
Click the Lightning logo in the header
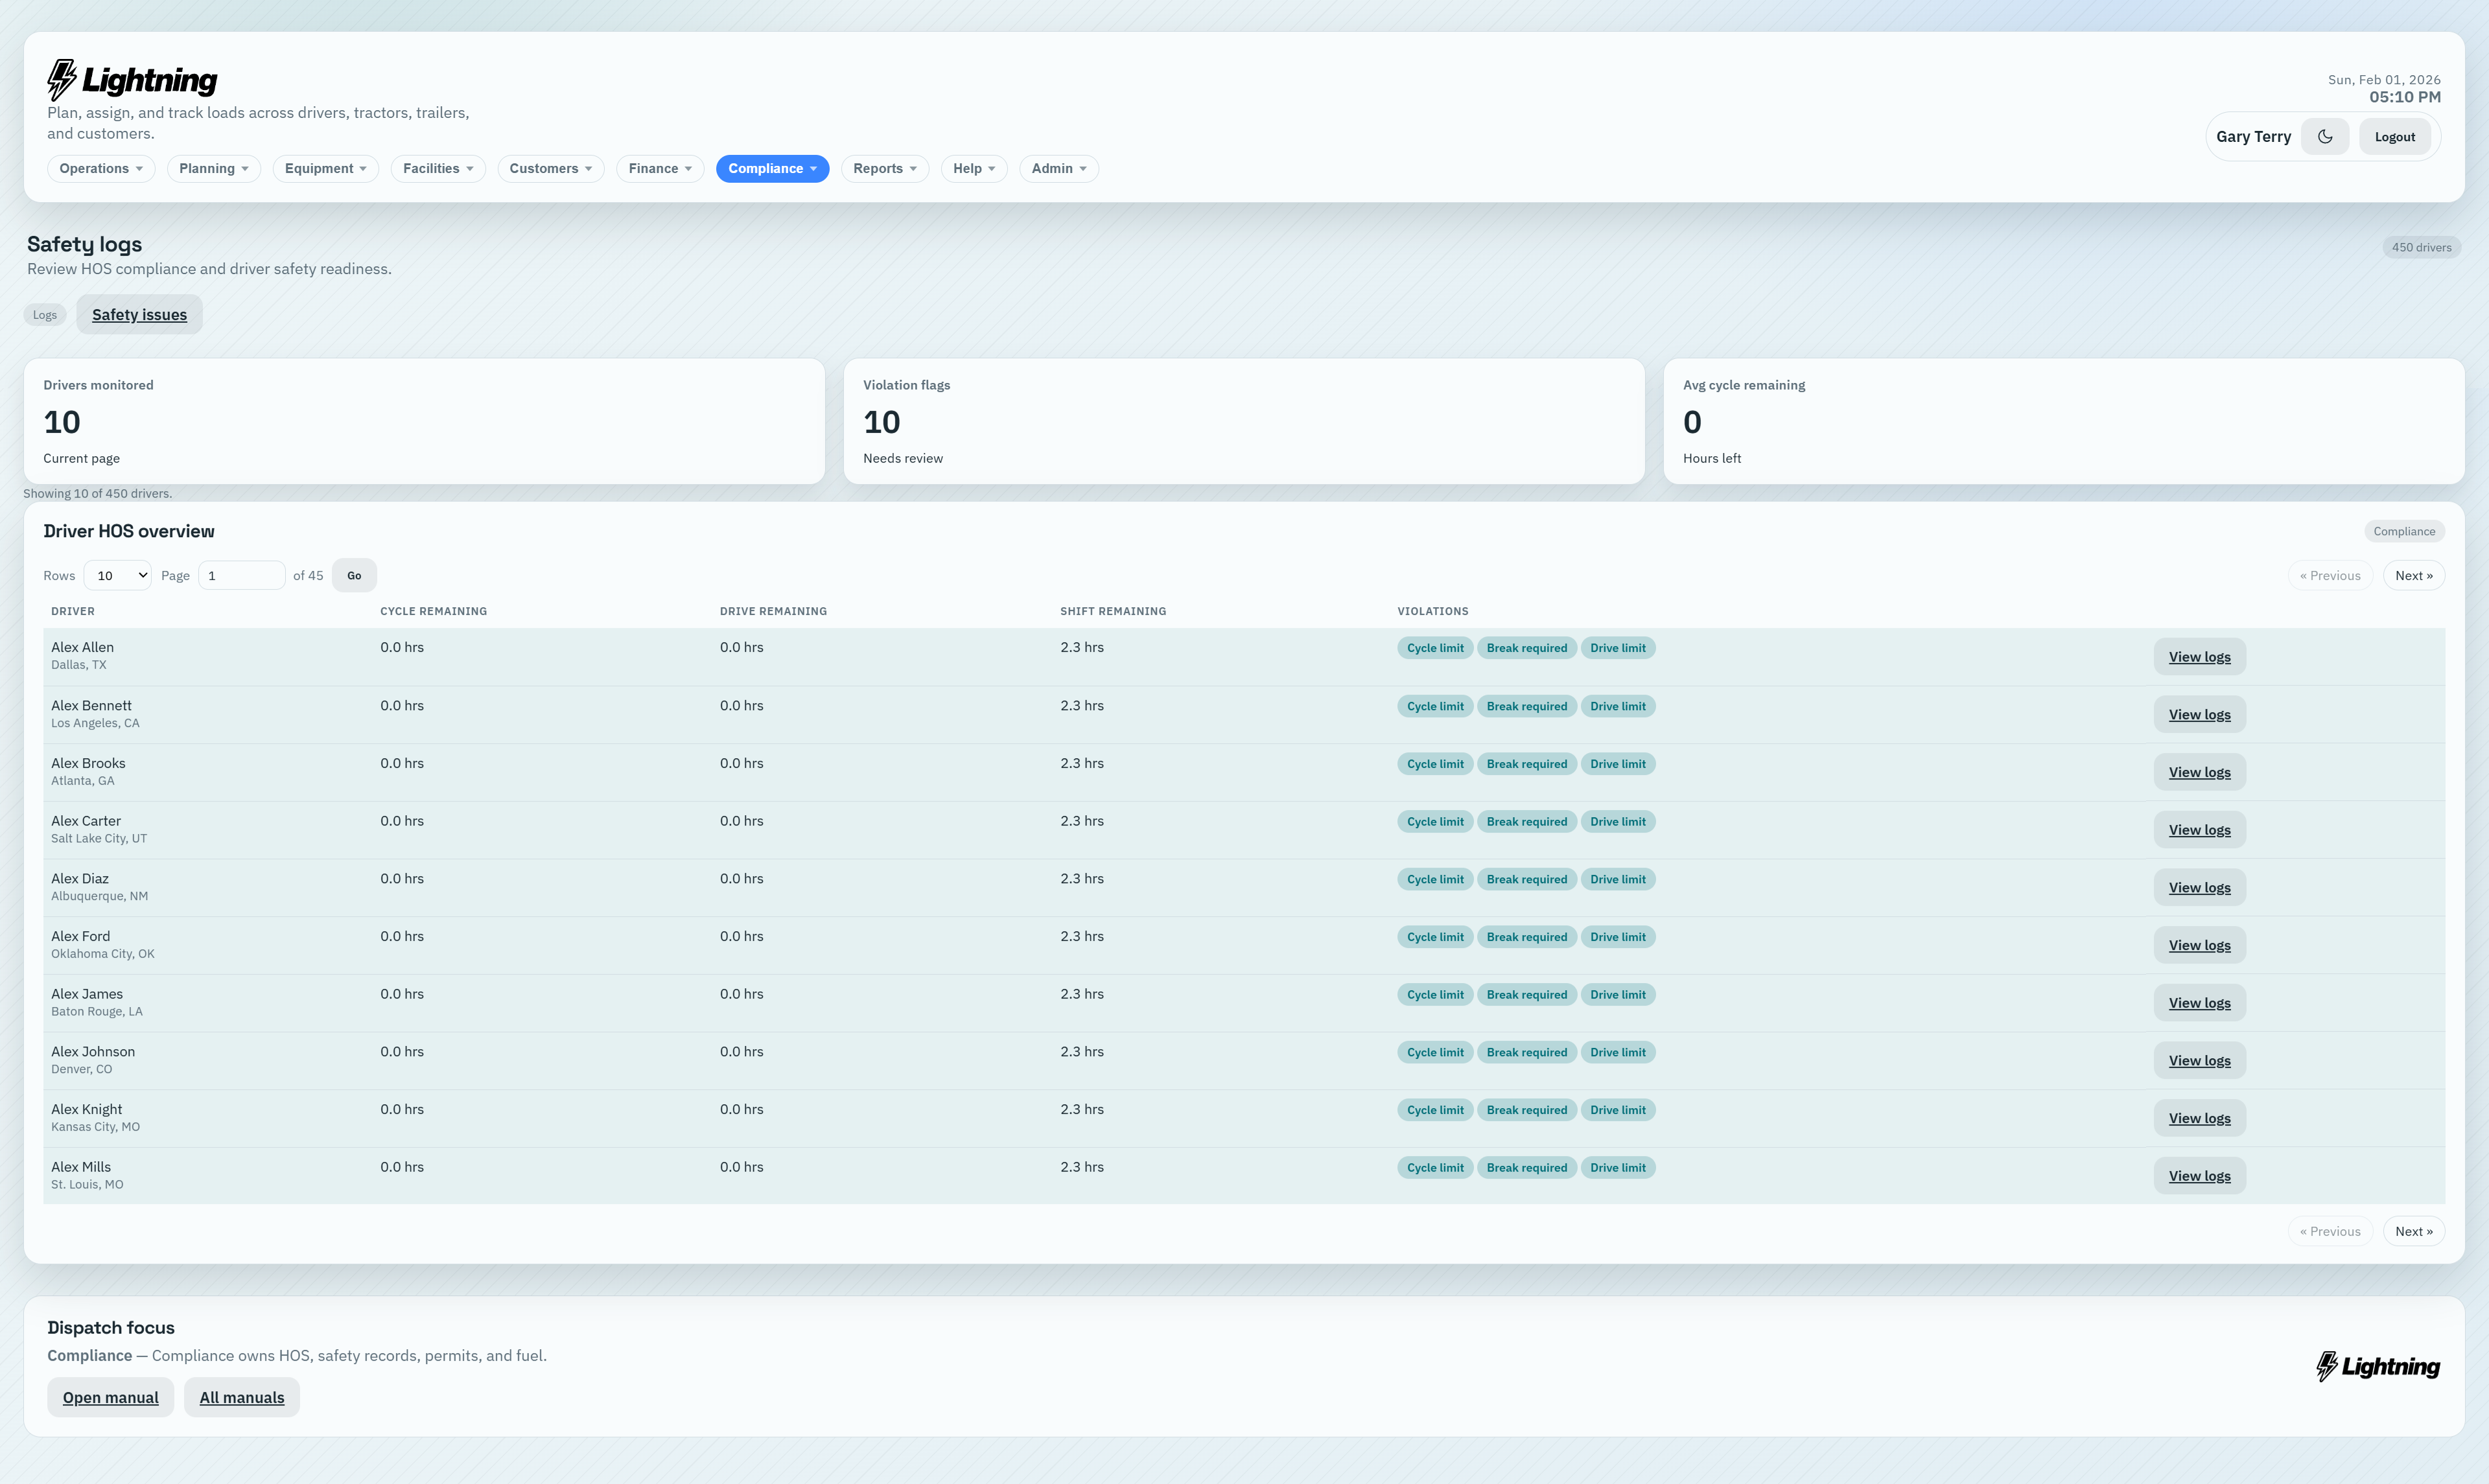(131, 79)
